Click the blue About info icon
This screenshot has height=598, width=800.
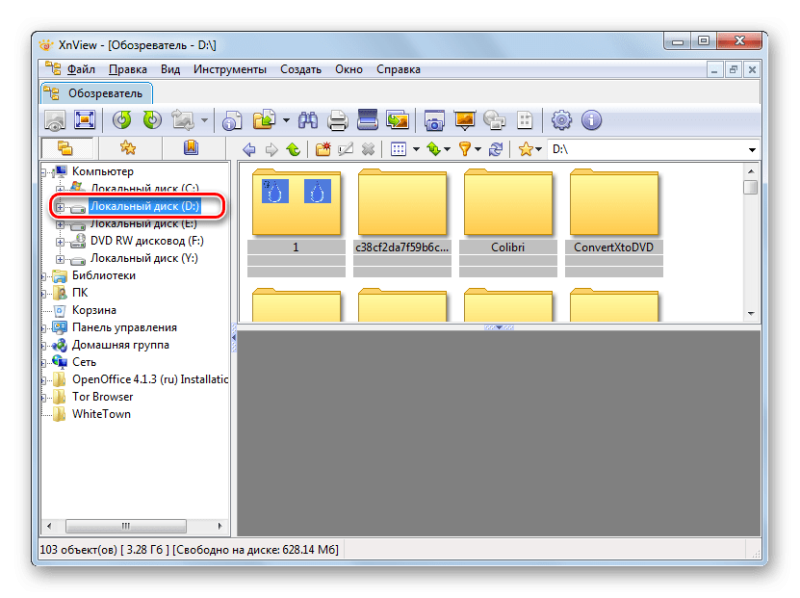click(x=591, y=121)
